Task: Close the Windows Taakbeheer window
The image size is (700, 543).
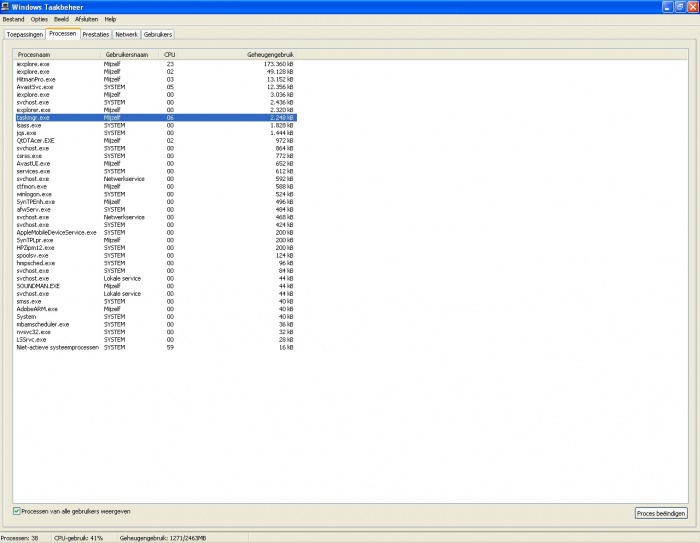Action: pyautogui.click(x=692, y=7)
